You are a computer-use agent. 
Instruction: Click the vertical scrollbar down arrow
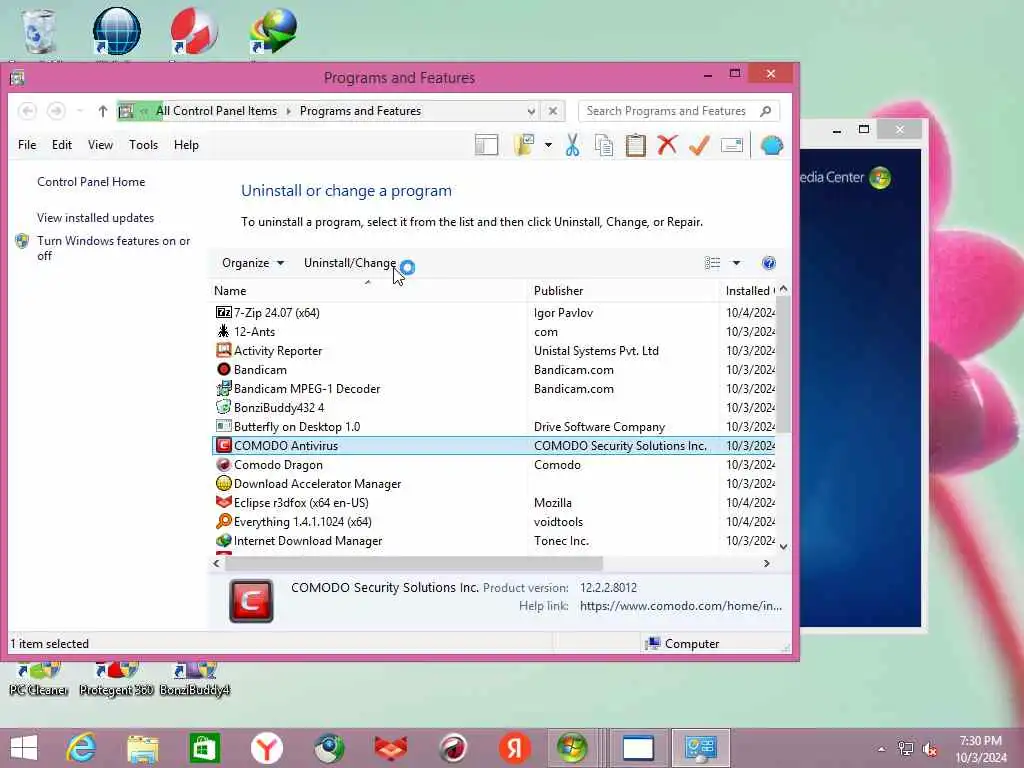pos(784,547)
